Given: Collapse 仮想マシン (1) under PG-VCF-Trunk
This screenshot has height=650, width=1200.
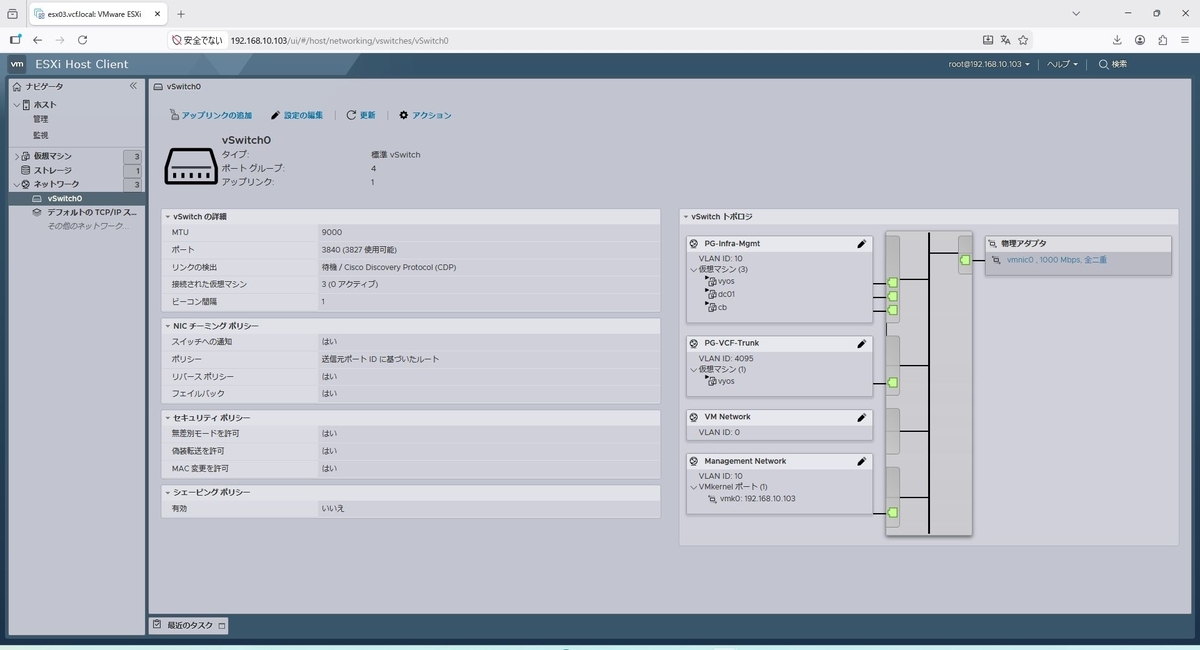Looking at the screenshot, I should coord(694,369).
